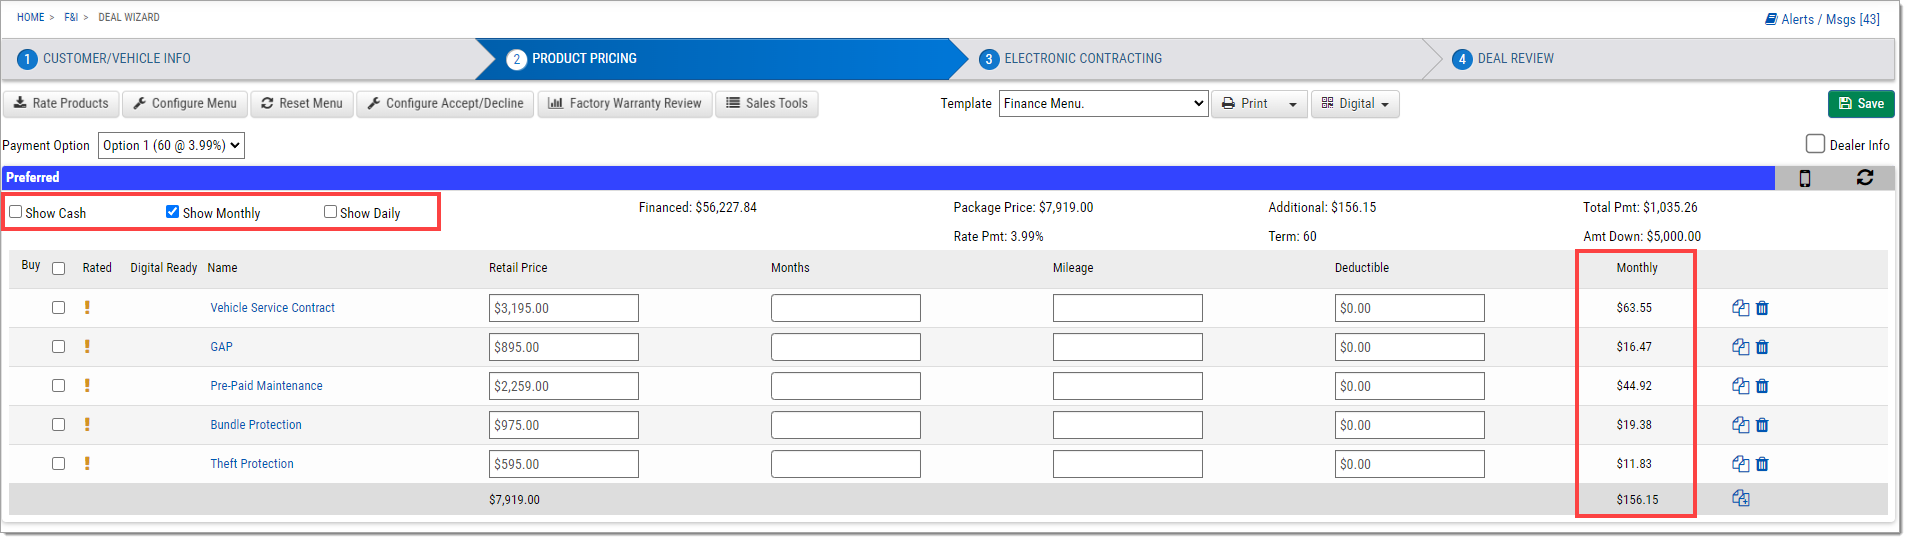
Task: Open Sales Tools
Action: [x=767, y=104]
